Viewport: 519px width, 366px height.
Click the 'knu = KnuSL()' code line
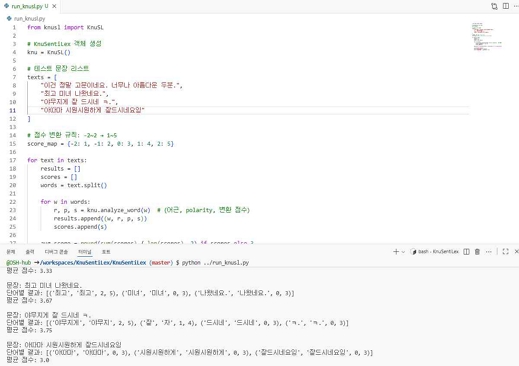click(x=49, y=52)
